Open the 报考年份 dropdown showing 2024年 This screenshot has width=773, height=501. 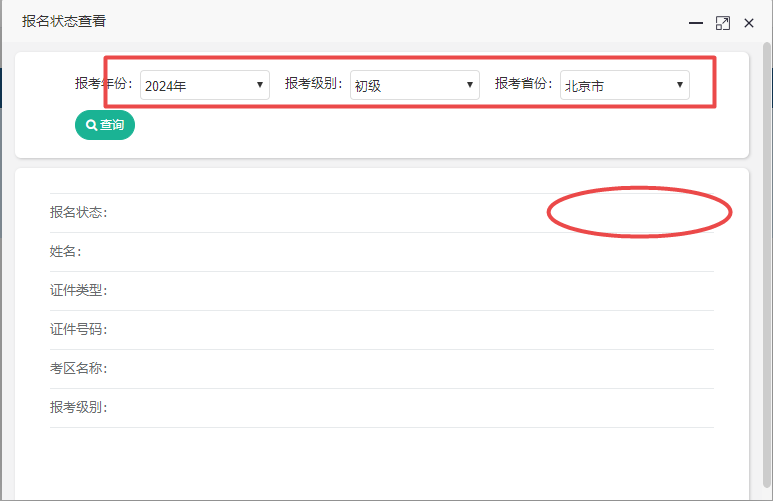[x=204, y=85]
